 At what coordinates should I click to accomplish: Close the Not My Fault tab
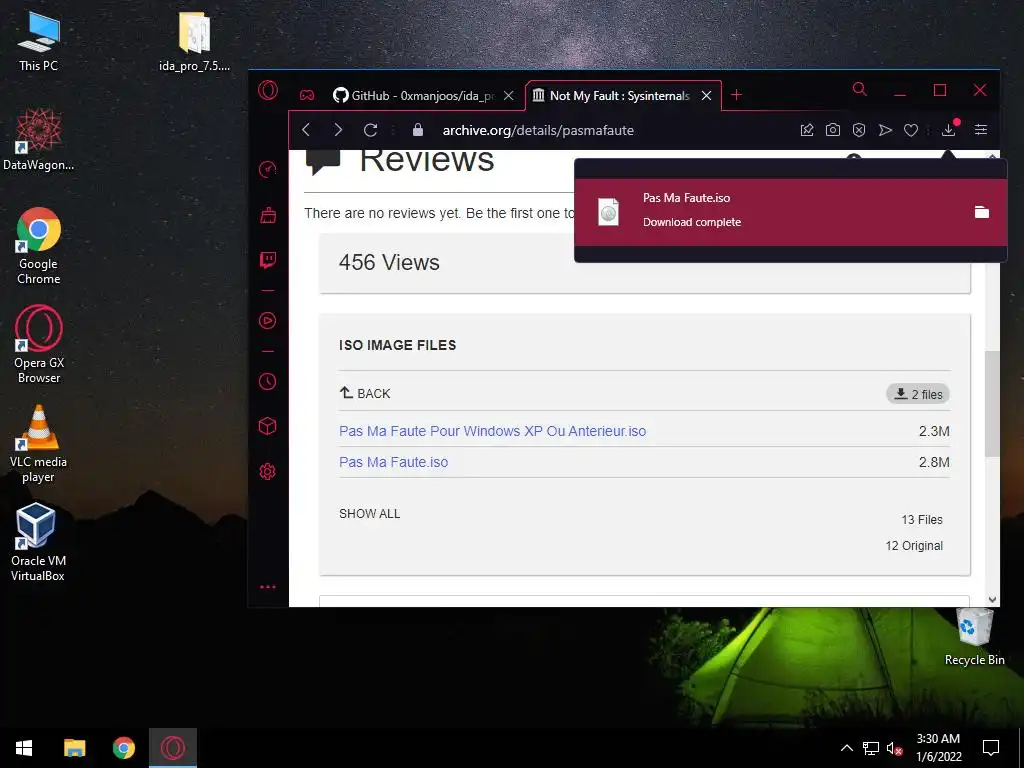click(x=707, y=95)
